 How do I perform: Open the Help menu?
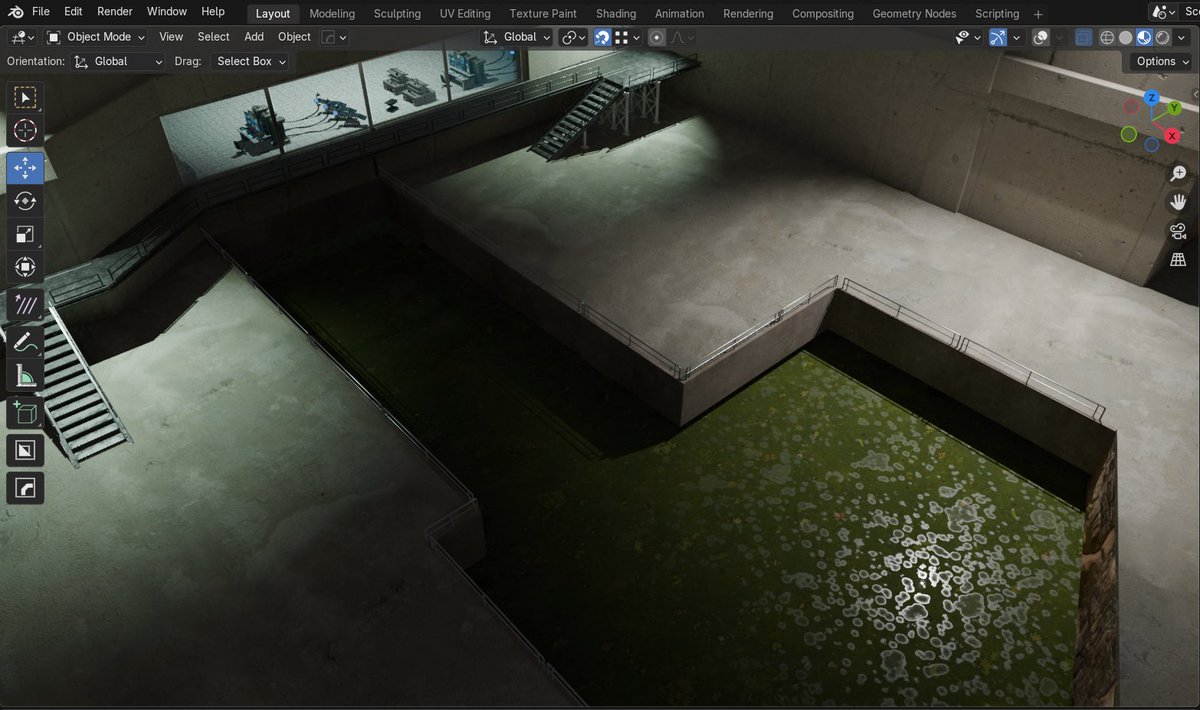point(213,12)
